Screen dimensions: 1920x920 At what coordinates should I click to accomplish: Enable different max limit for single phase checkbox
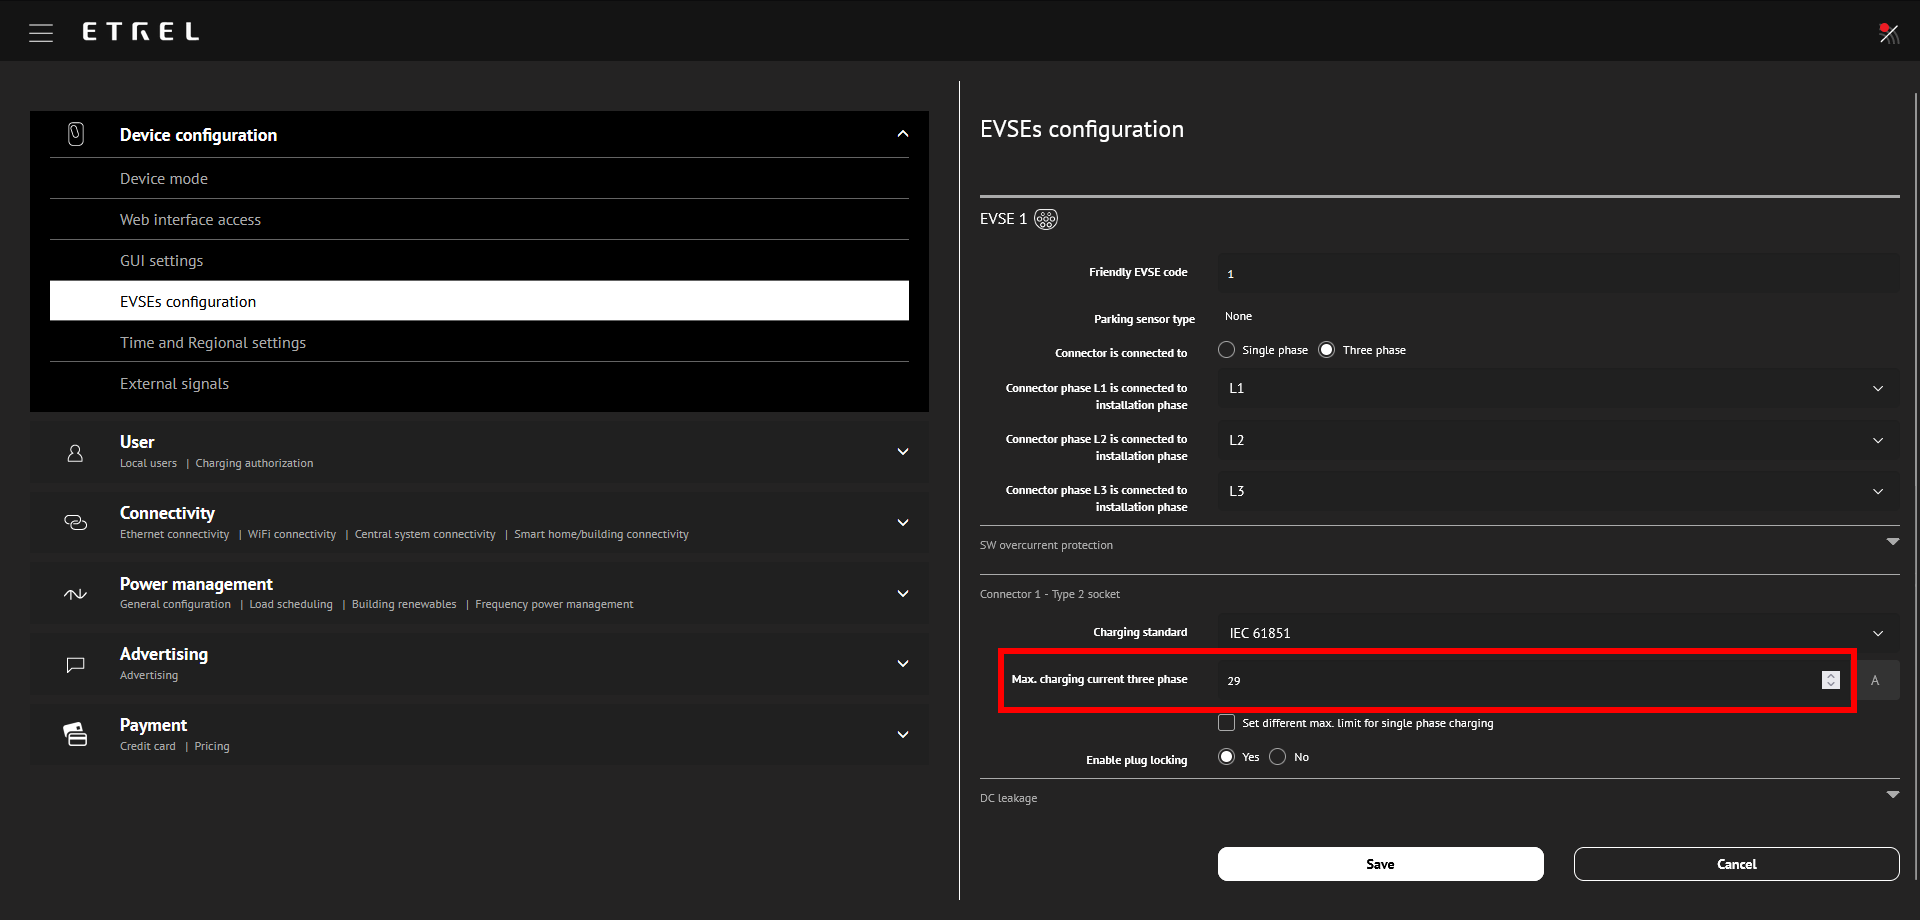[x=1226, y=723]
